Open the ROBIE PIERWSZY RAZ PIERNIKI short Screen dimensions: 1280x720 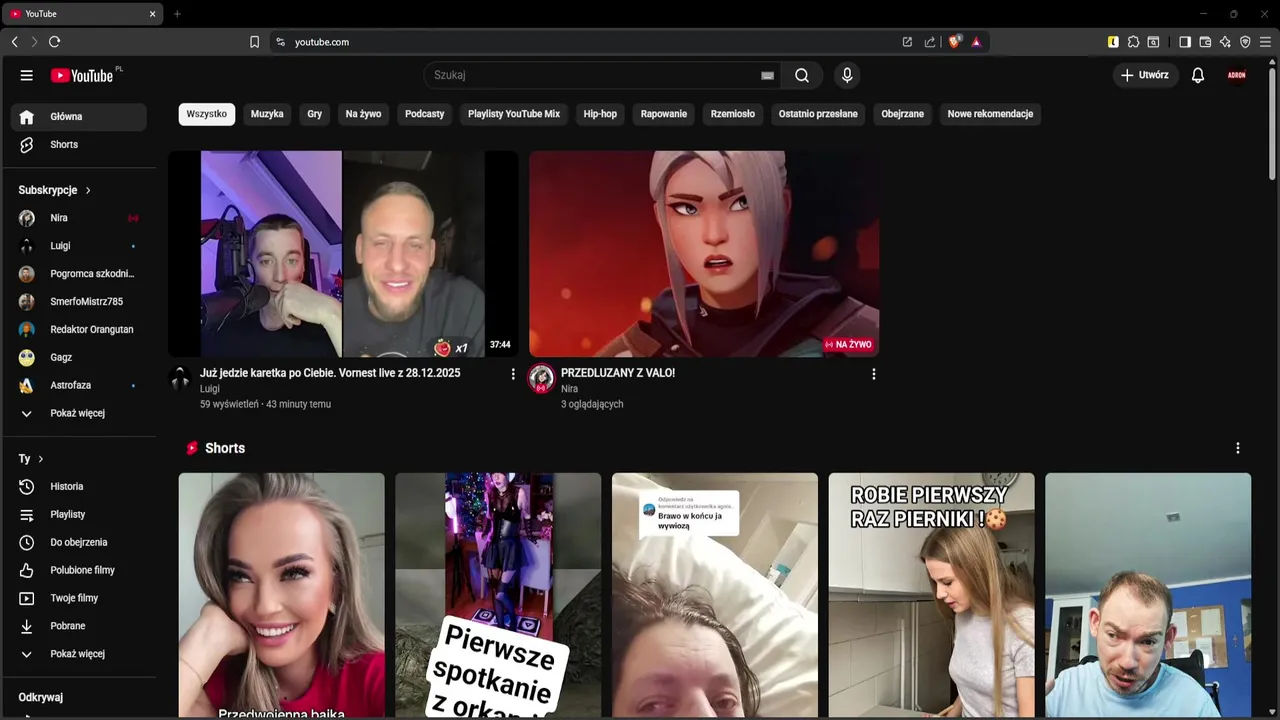pyautogui.click(x=932, y=595)
